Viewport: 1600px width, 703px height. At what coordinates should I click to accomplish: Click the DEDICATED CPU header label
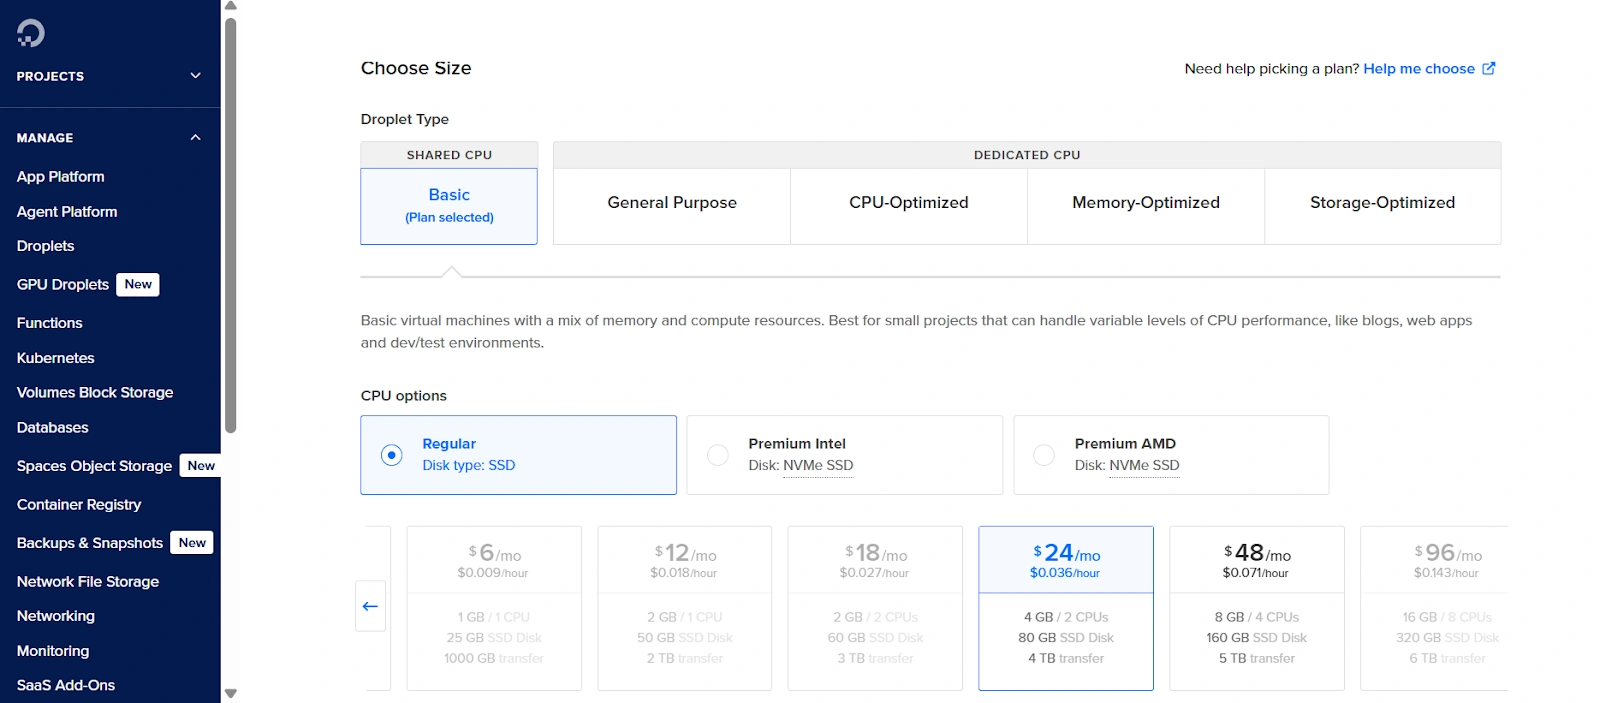coord(1027,155)
